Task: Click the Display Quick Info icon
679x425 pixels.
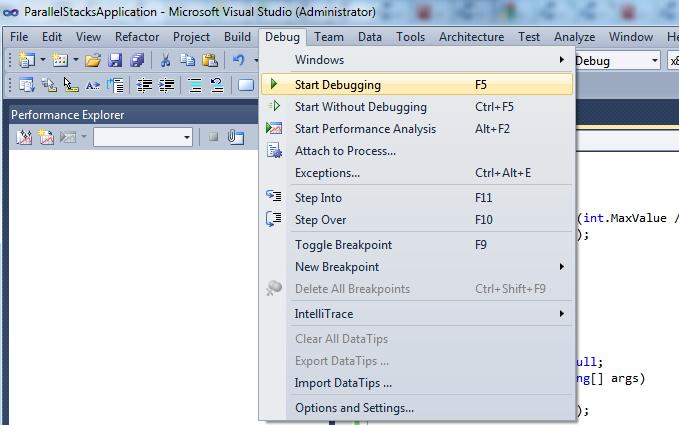Action: 71,85
